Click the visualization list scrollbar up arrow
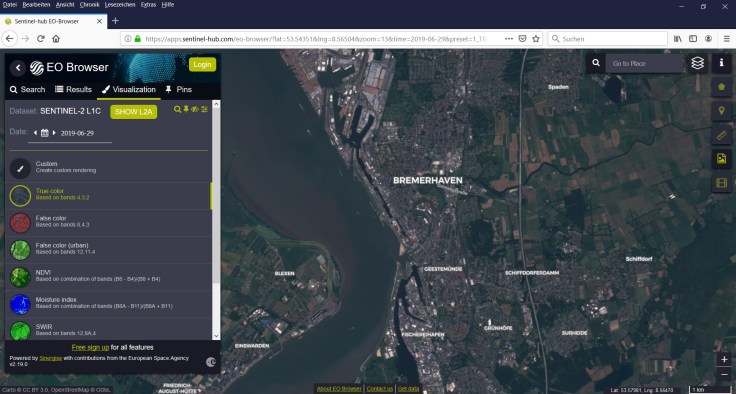Image resolution: width=736 pixels, height=394 pixels. [216, 105]
